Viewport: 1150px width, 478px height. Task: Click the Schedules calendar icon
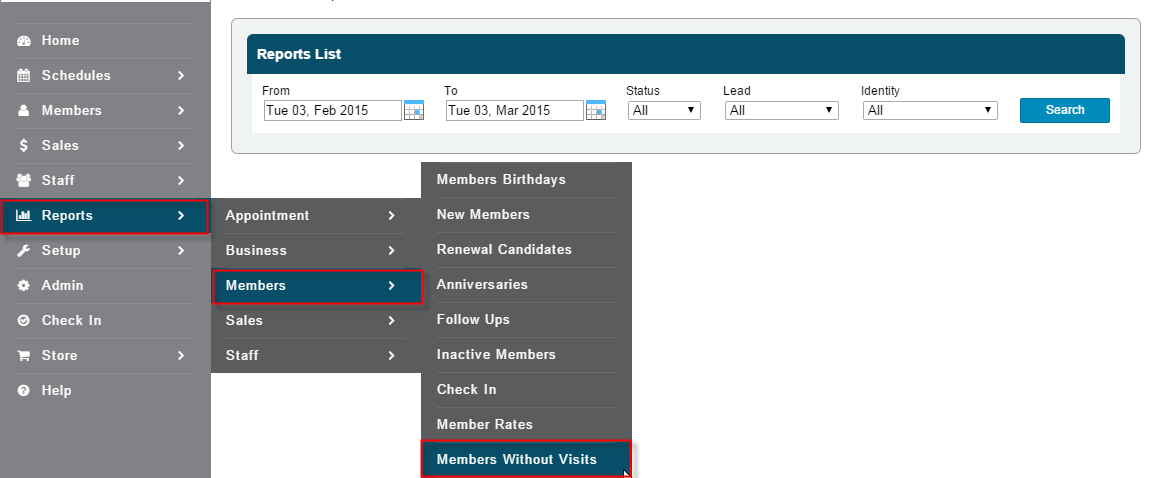[x=24, y=76]
